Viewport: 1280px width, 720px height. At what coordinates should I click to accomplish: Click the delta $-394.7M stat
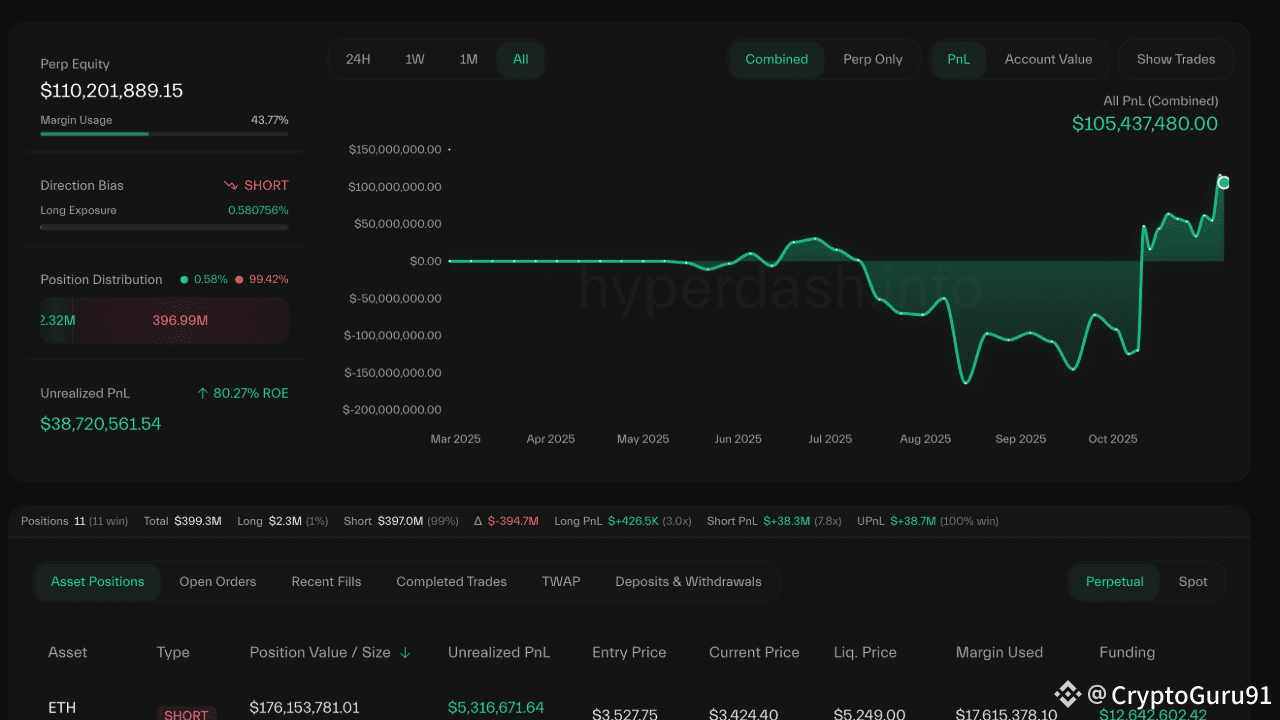point(508,521)
